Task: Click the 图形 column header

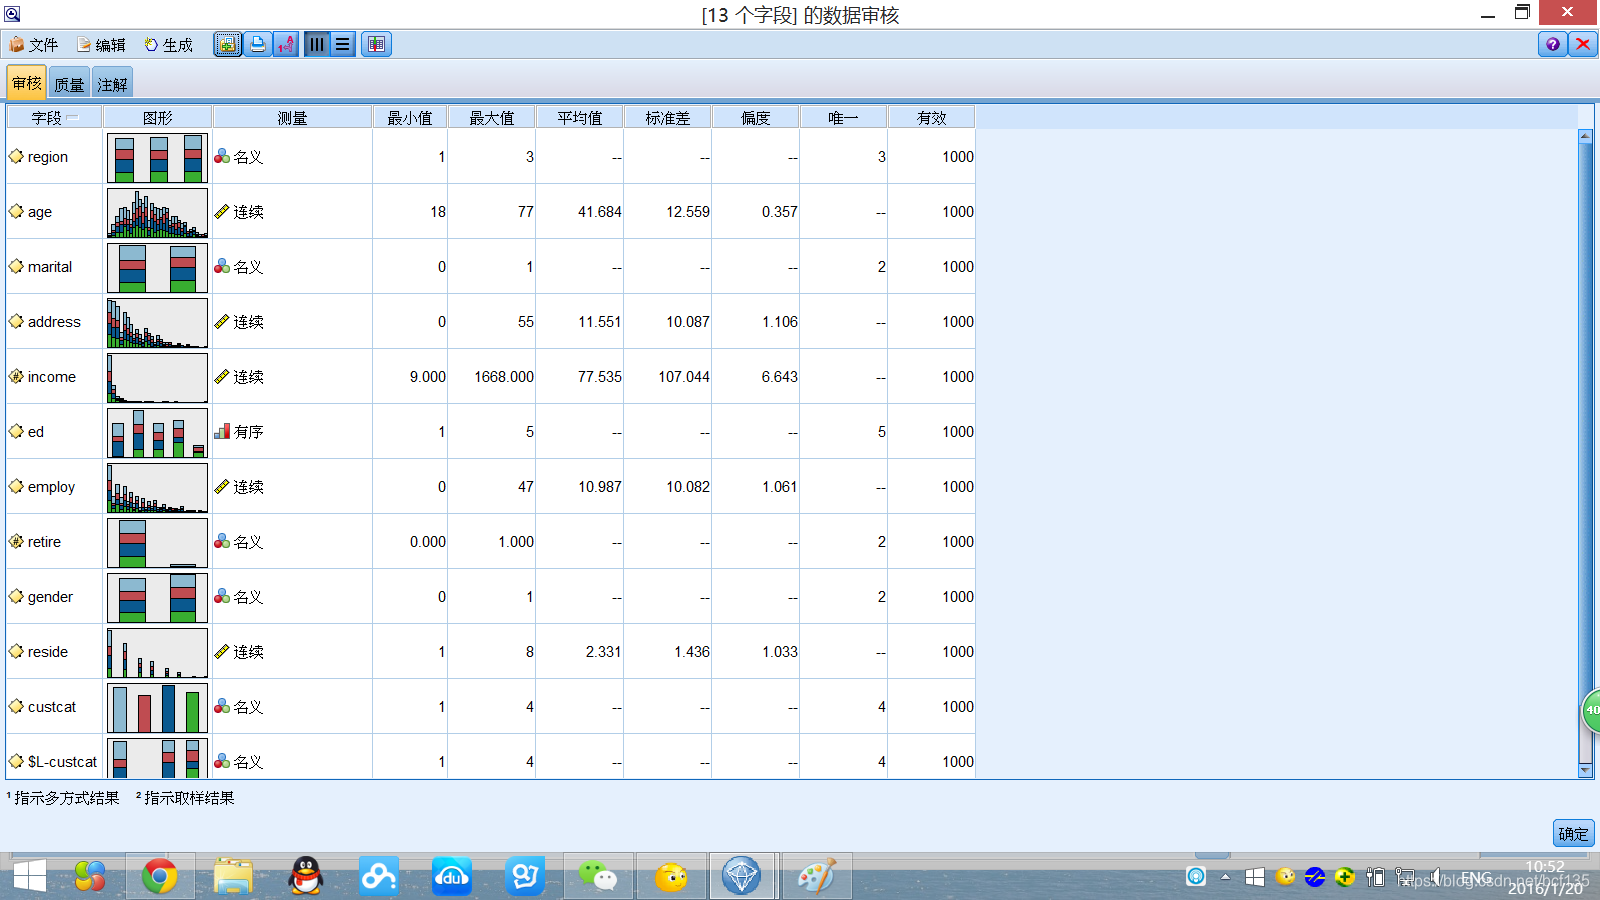Action: 158,118
